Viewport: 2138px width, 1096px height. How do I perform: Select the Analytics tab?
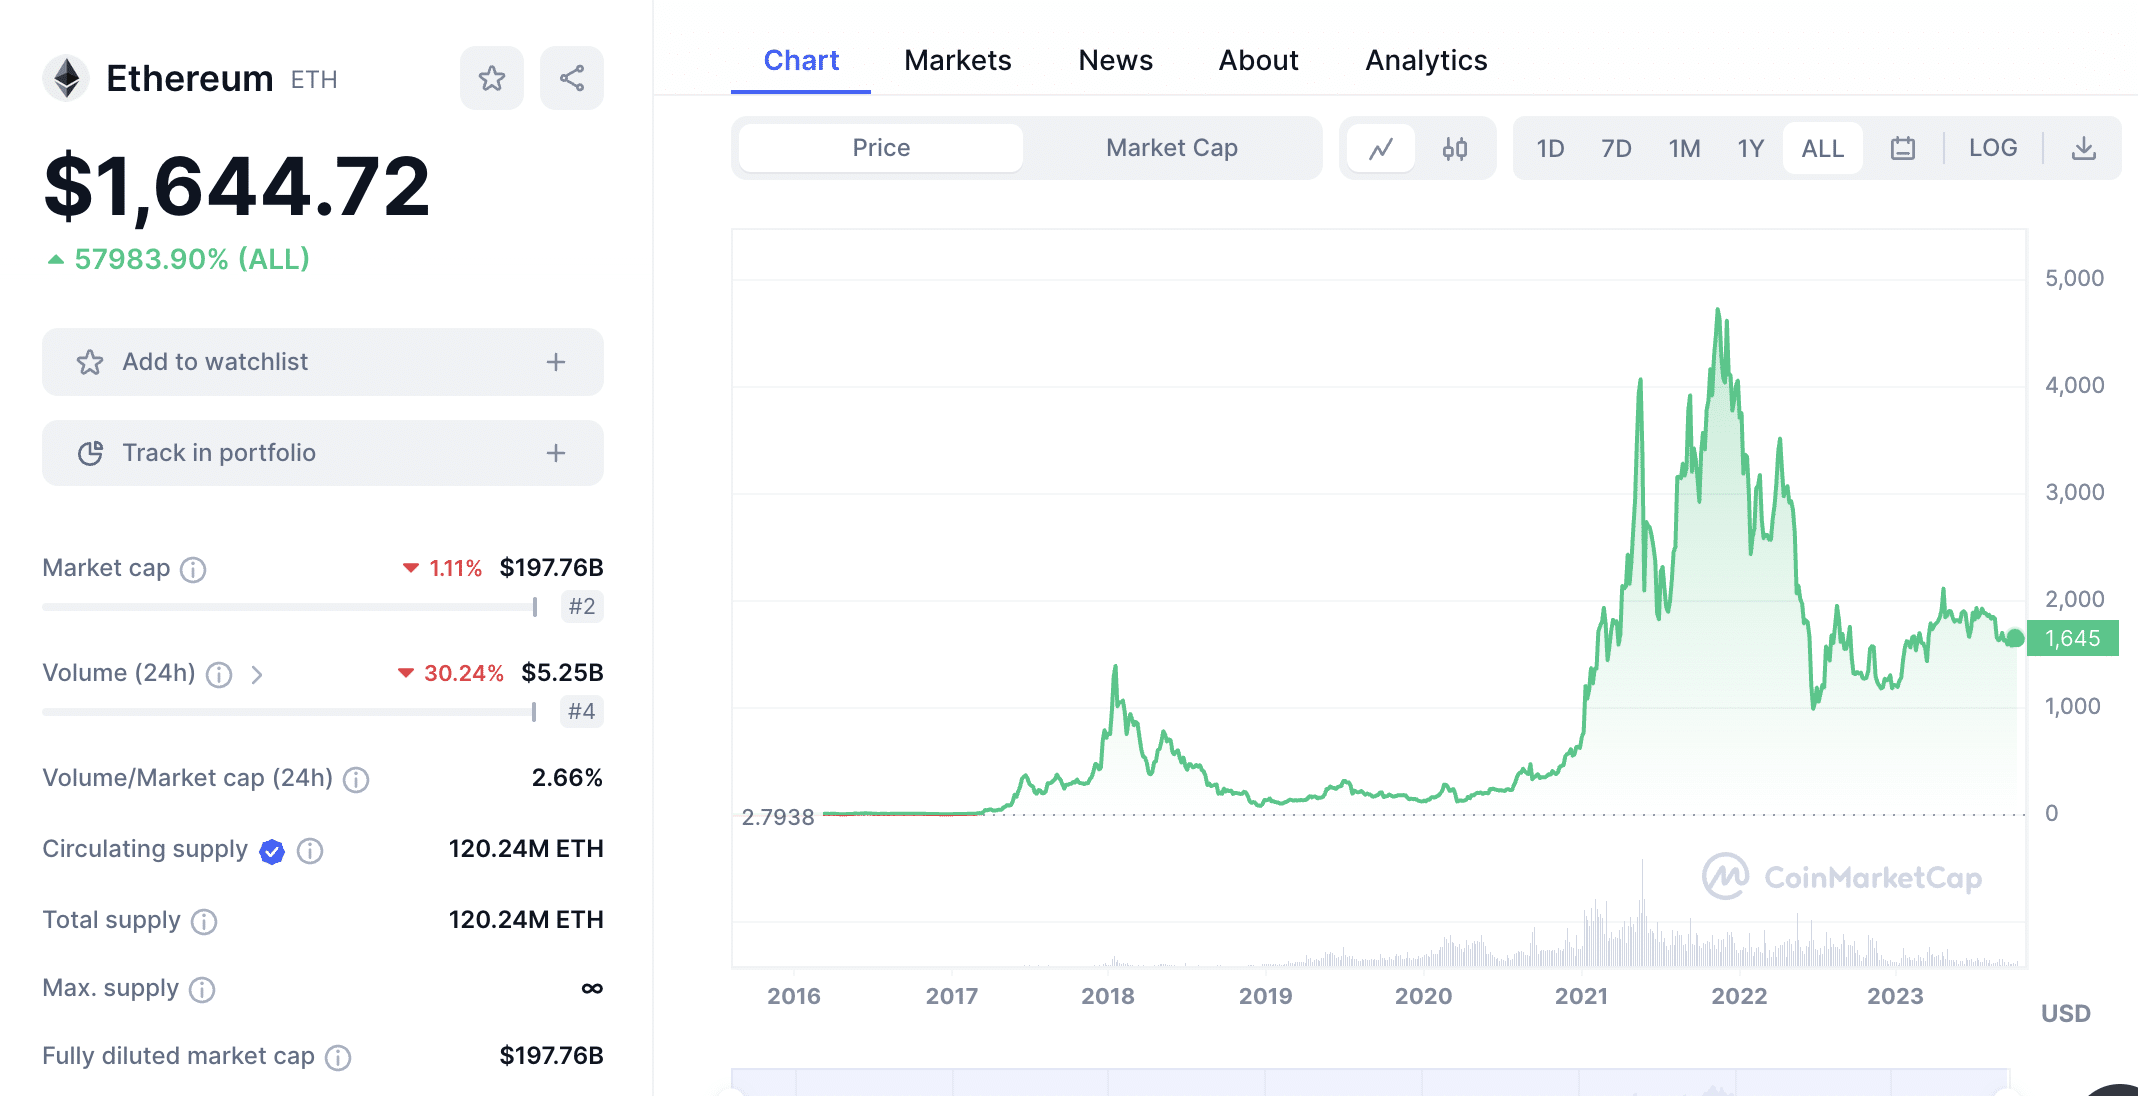click(x=1425, y=60)
